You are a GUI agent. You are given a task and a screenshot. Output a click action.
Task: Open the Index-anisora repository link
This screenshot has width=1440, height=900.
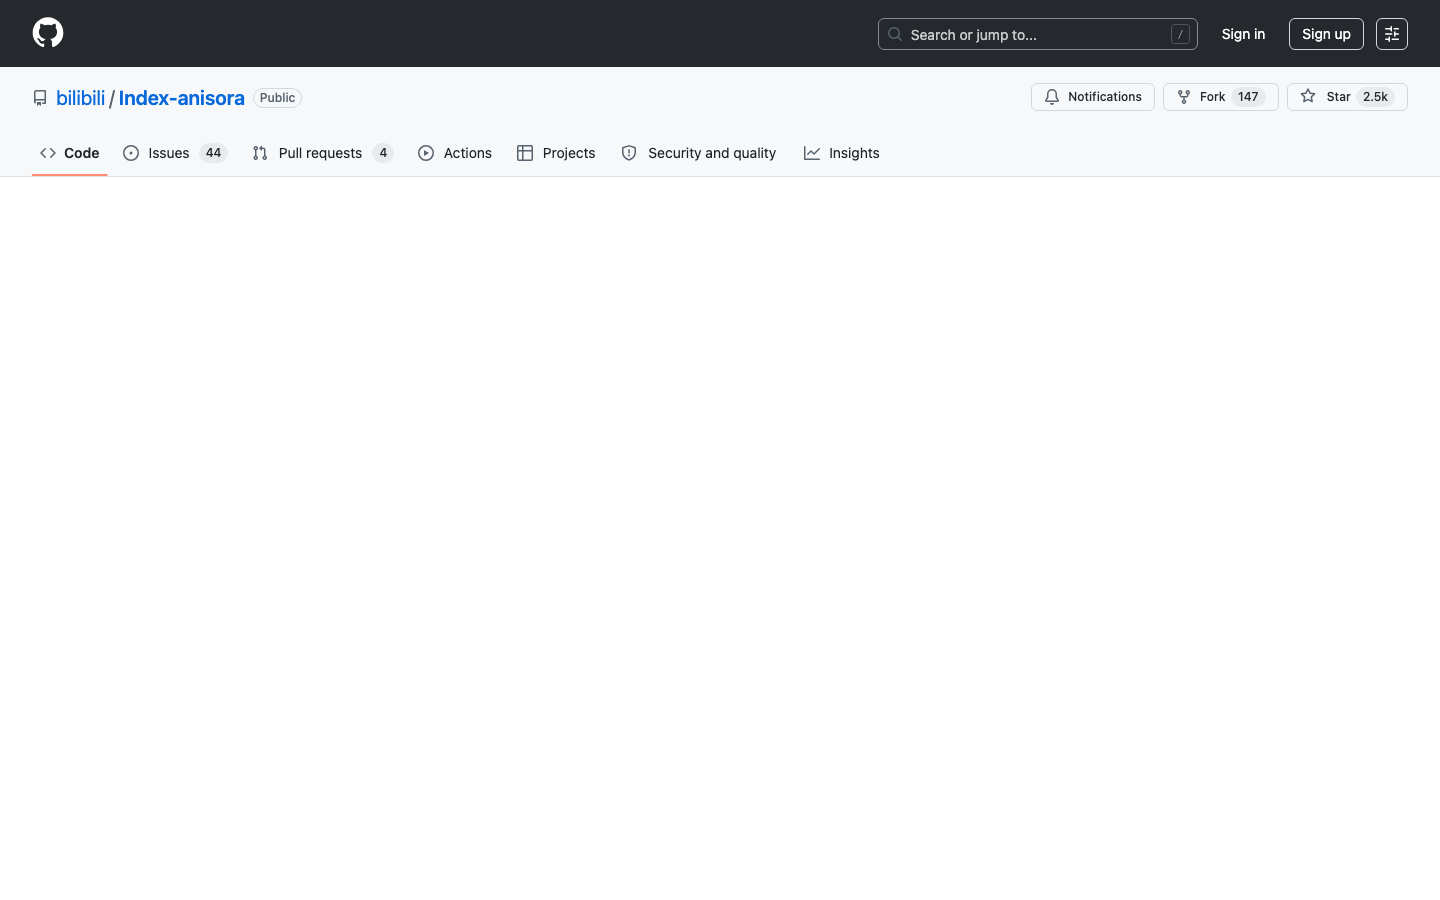tap(181, 98)
